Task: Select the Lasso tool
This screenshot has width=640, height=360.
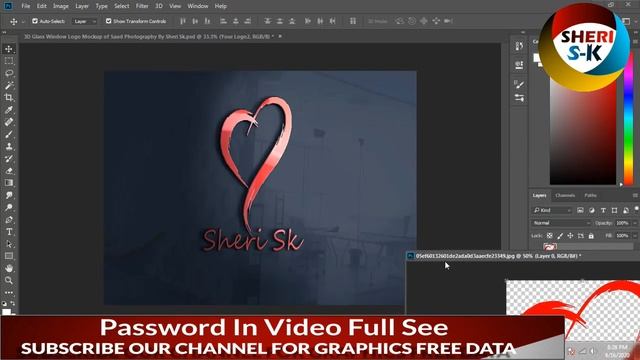Action: coord(9,73)
